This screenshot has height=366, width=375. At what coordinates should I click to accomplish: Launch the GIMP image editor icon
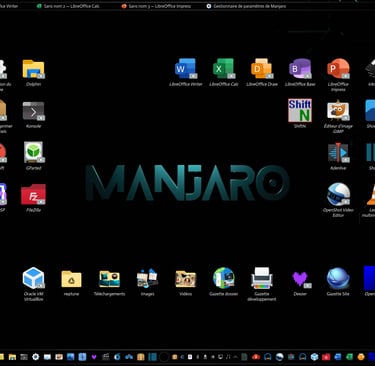[x=338, y=110]
